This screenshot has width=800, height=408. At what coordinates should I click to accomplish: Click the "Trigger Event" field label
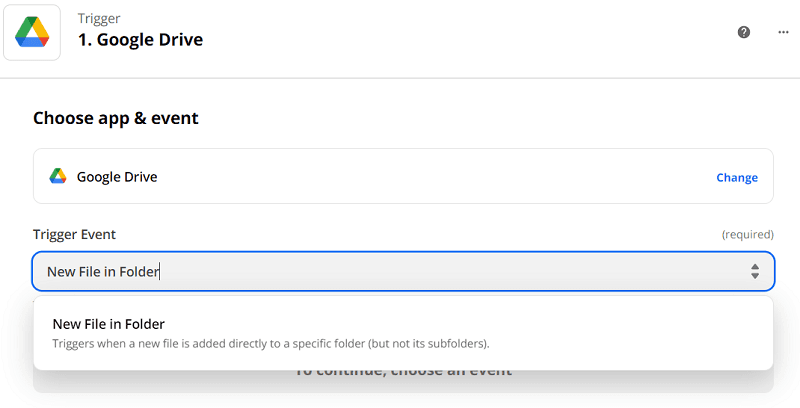click(75, 234)
